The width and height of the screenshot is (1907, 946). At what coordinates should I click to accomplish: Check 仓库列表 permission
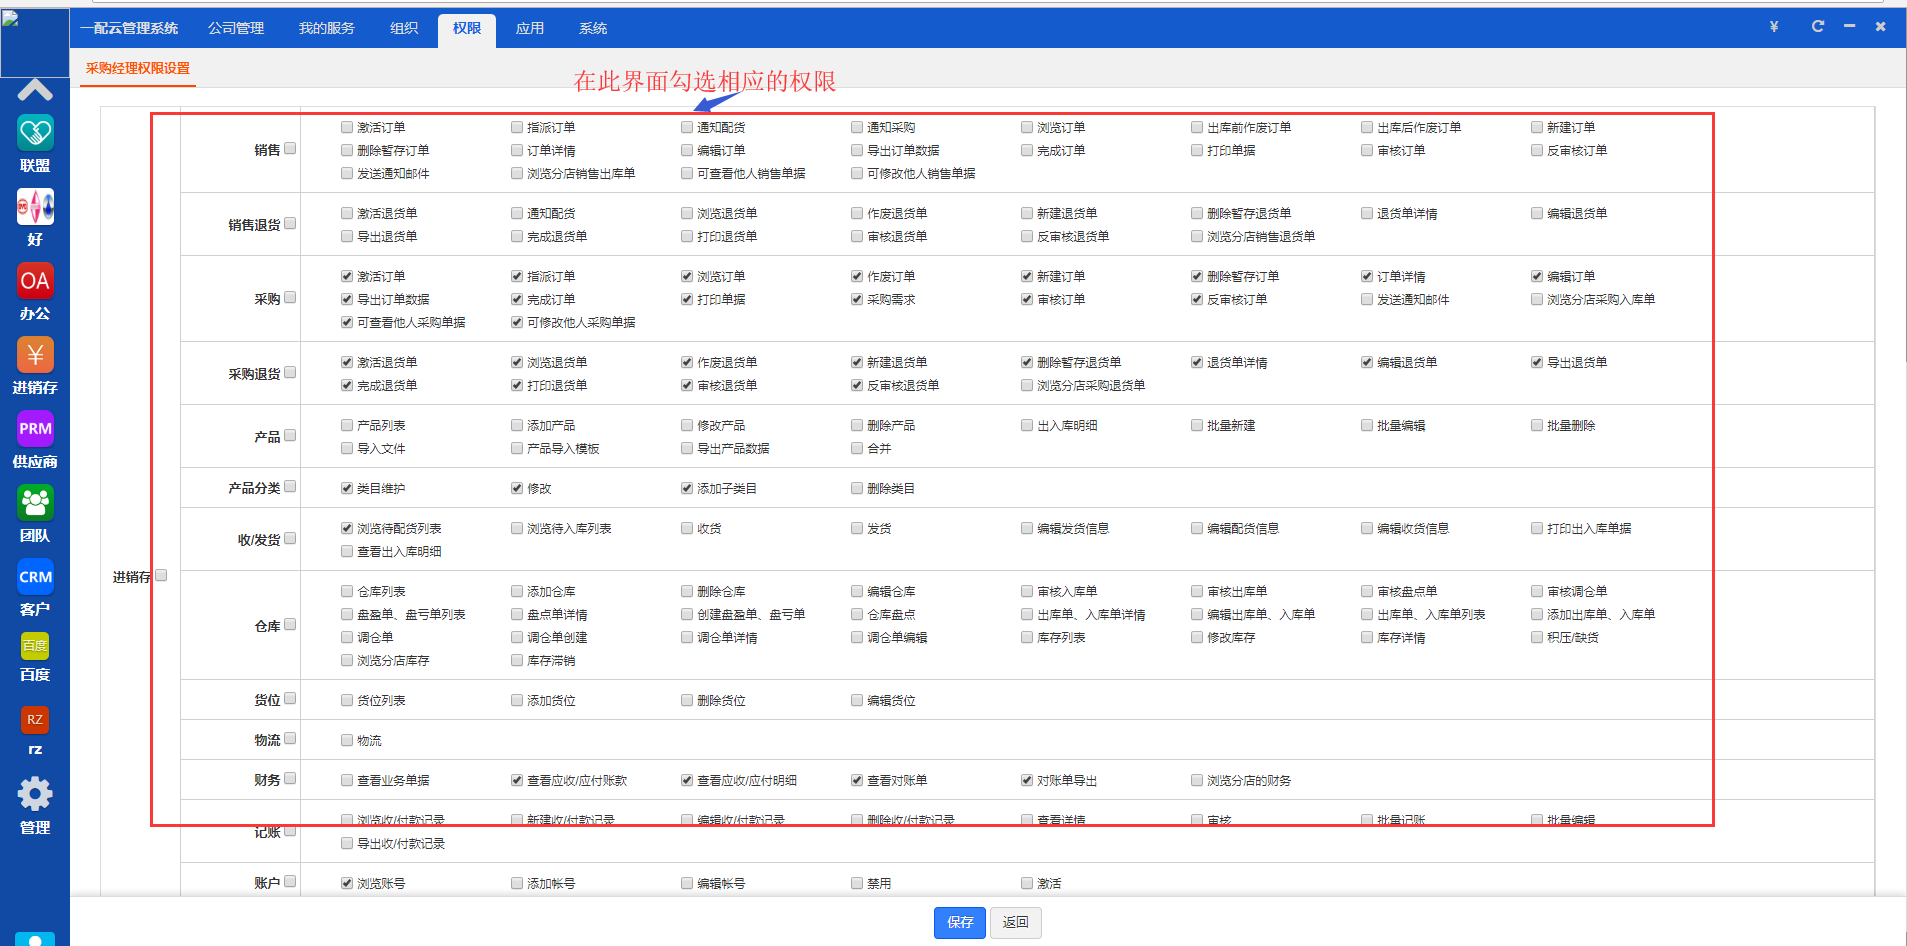(x=347, y=591)
